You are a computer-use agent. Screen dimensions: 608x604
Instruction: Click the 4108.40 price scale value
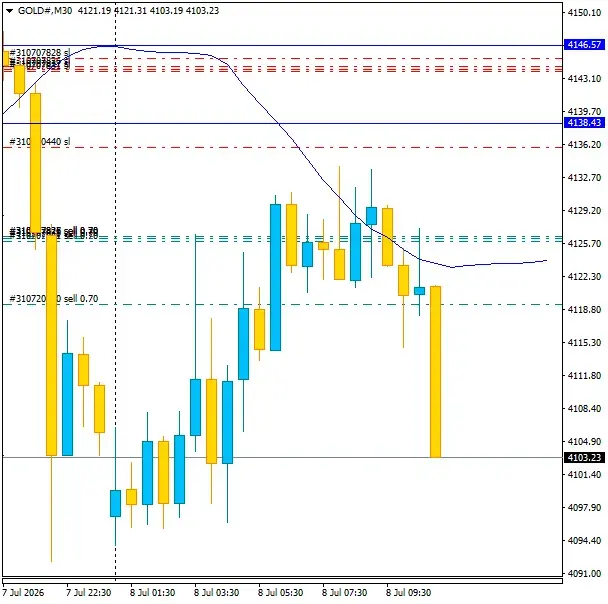point(584,409)
